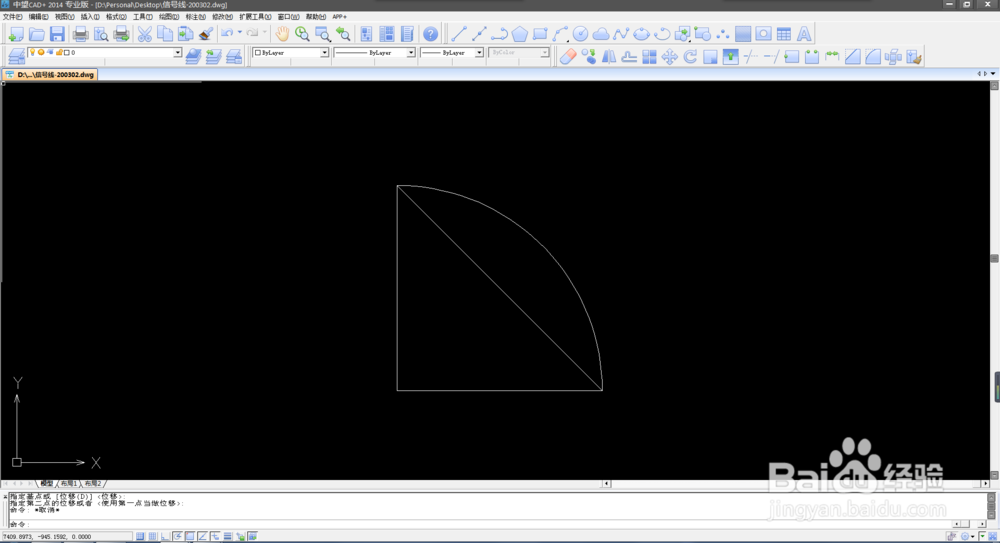Select the Offset modify tool
This screenshot has height=543, width=1000.
point(629,57)
